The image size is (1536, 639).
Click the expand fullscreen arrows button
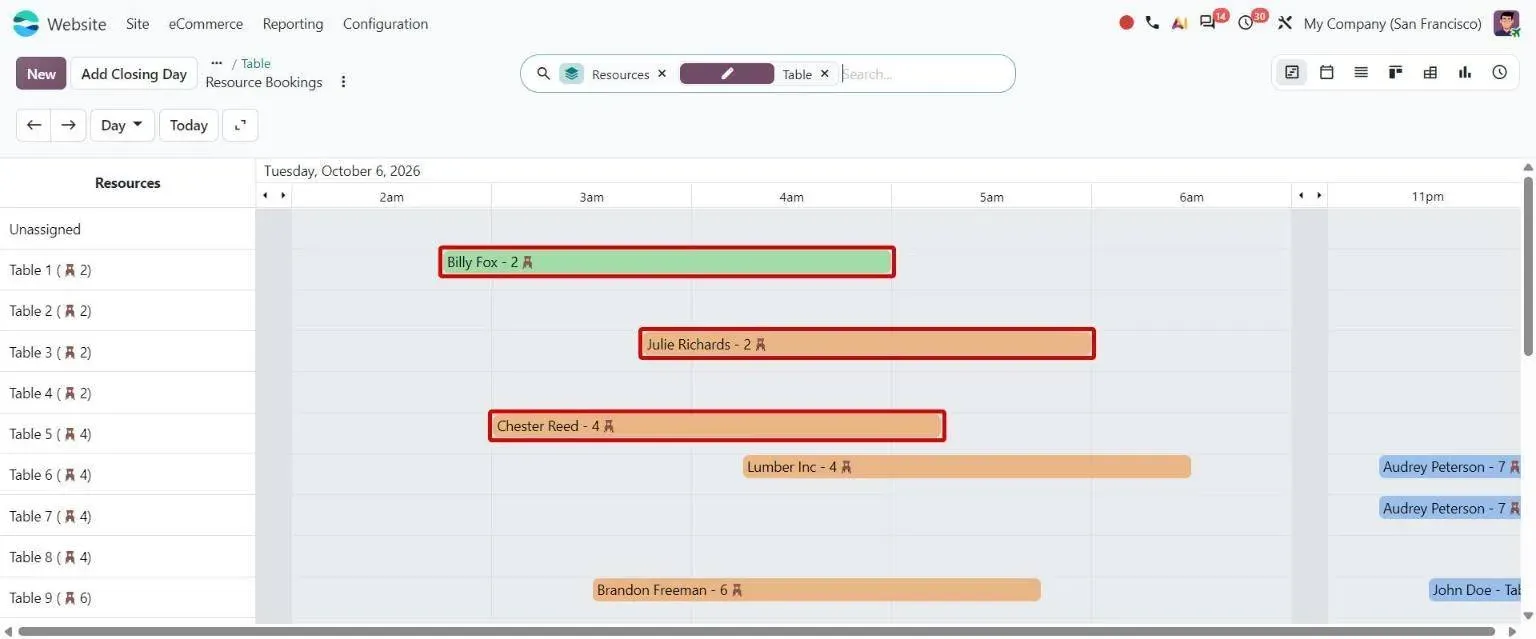point(240,125)
